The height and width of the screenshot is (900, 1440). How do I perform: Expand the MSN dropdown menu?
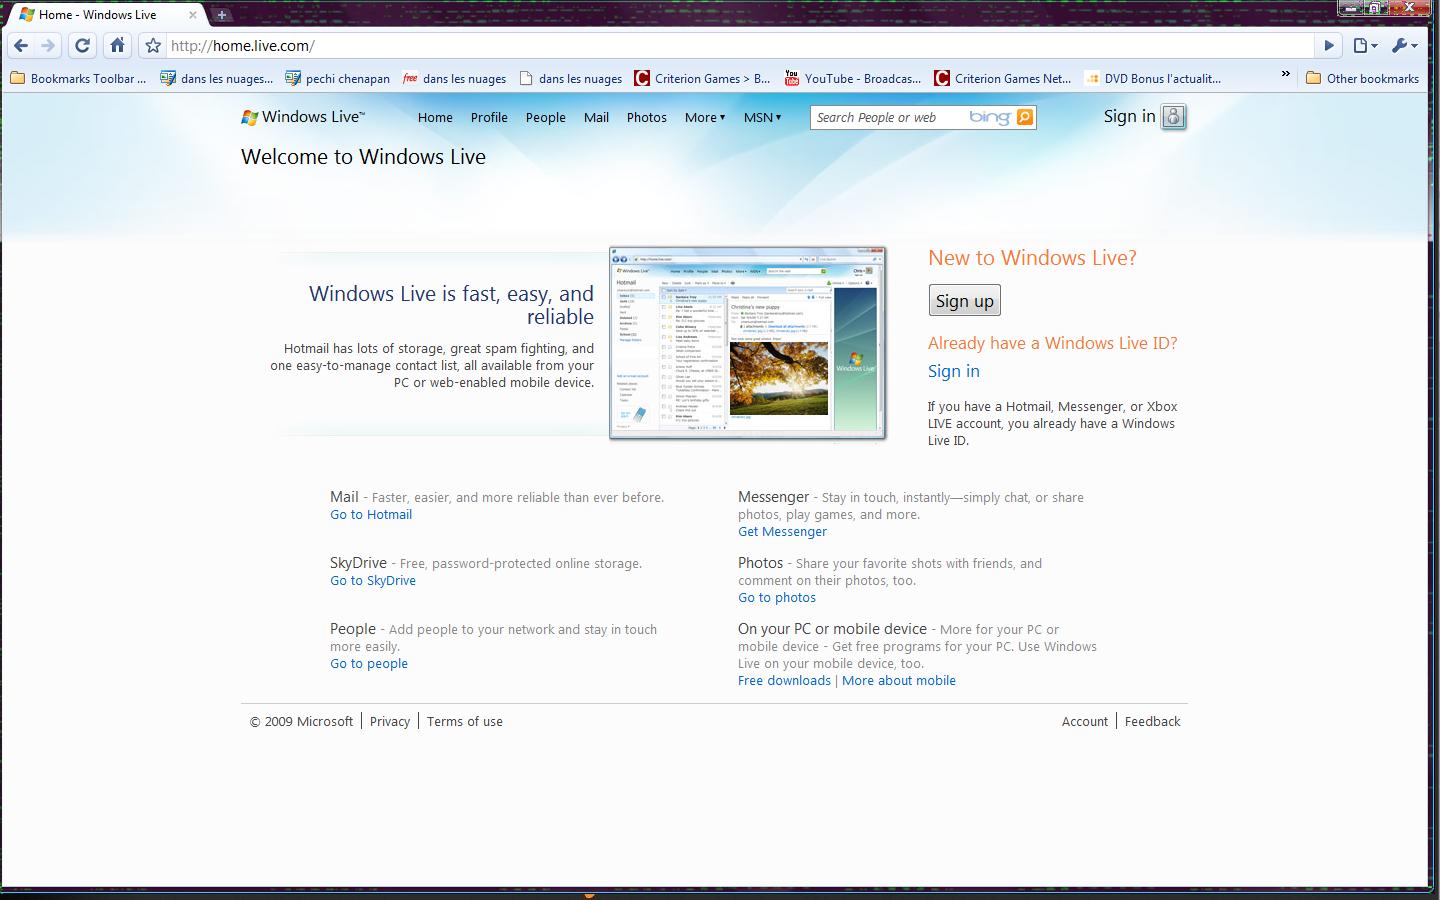pyautogui.click(x=762, y=117)
